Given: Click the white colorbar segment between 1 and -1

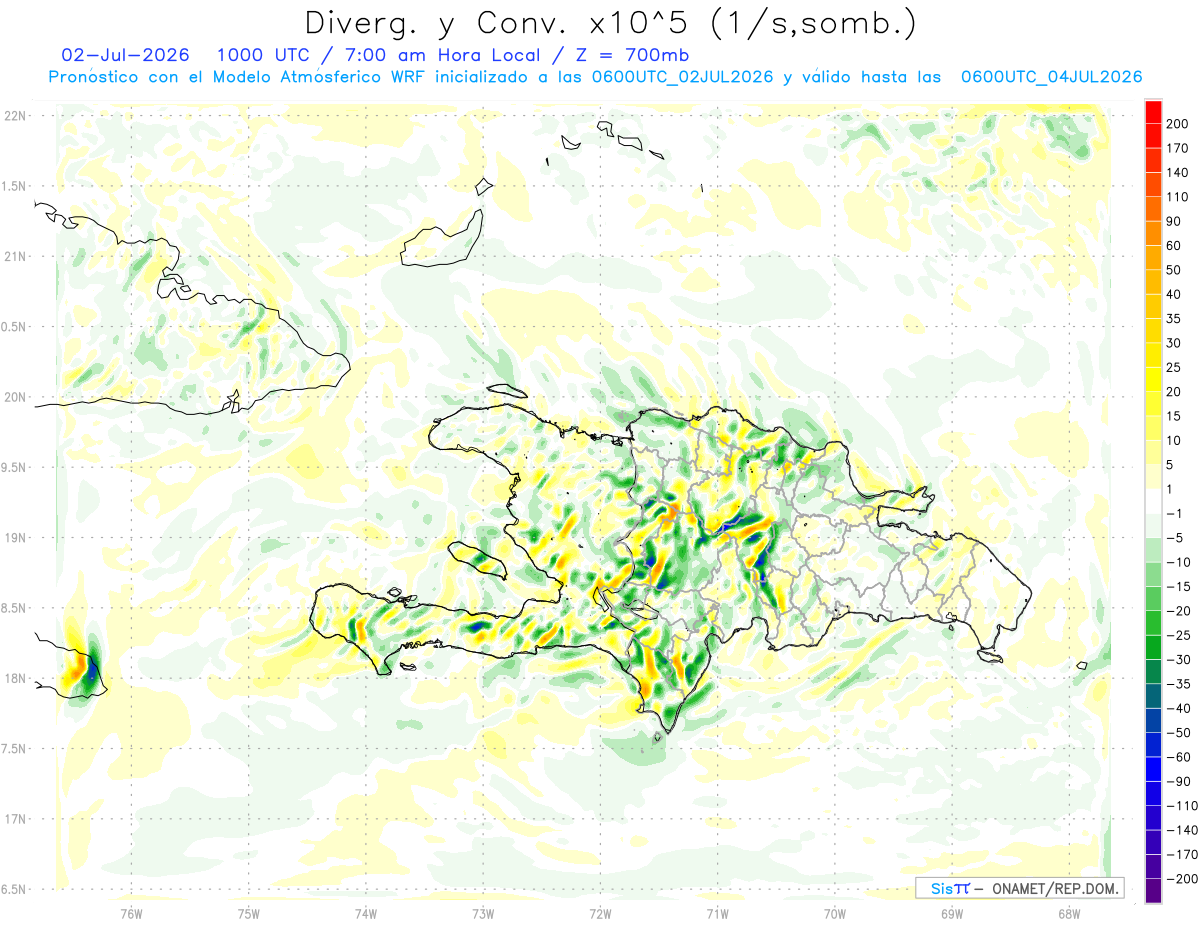Looking at the screenshot, I should pos(1153,501).
